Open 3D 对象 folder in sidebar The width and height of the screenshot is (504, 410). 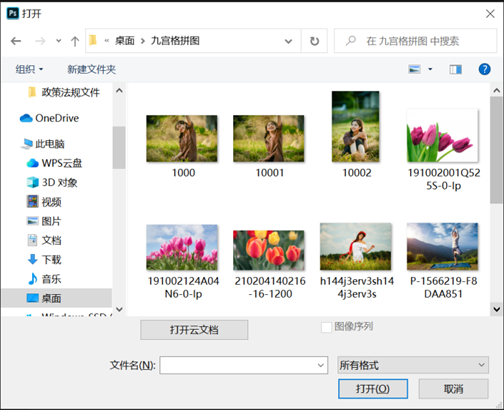[x=52, y=182]
